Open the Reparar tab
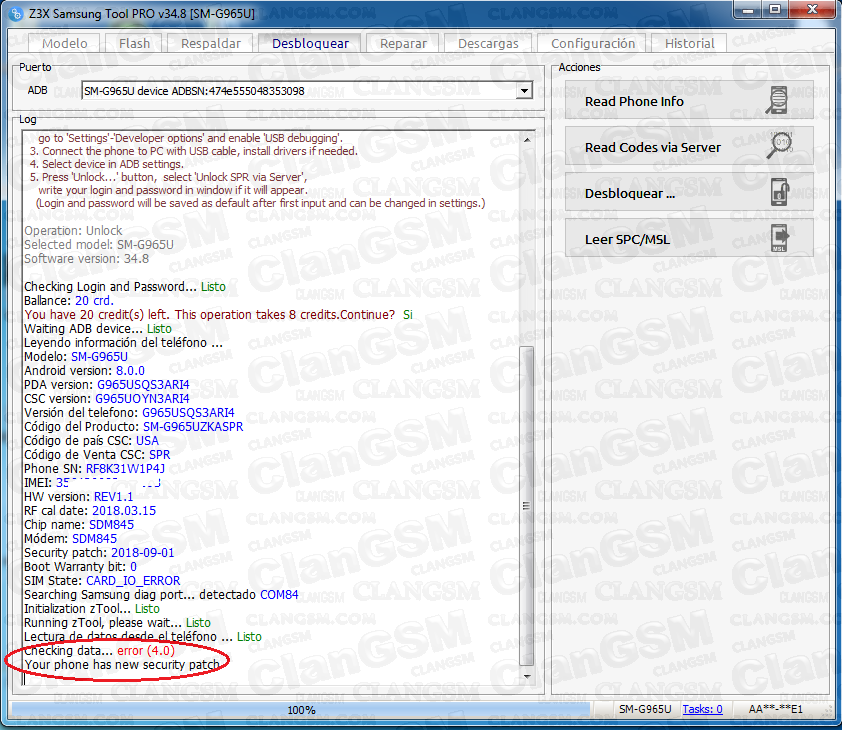 [403, 43]
